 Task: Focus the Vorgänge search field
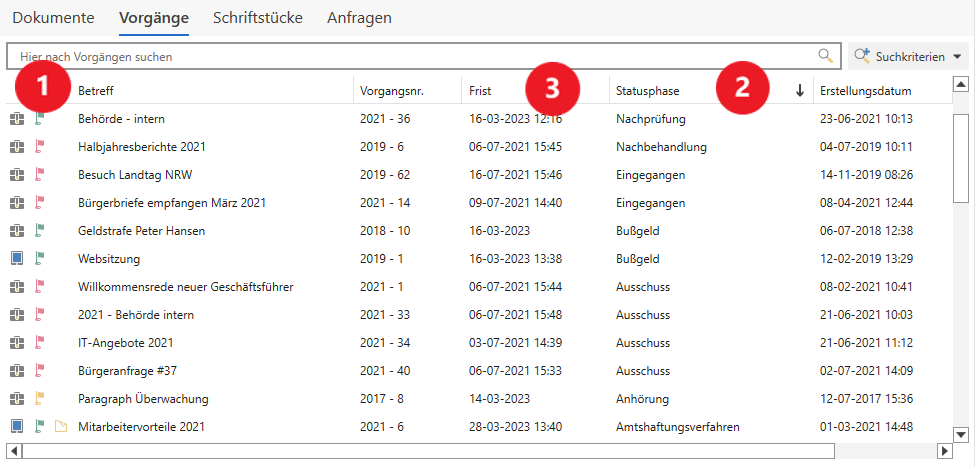click(x=410, y=57)
